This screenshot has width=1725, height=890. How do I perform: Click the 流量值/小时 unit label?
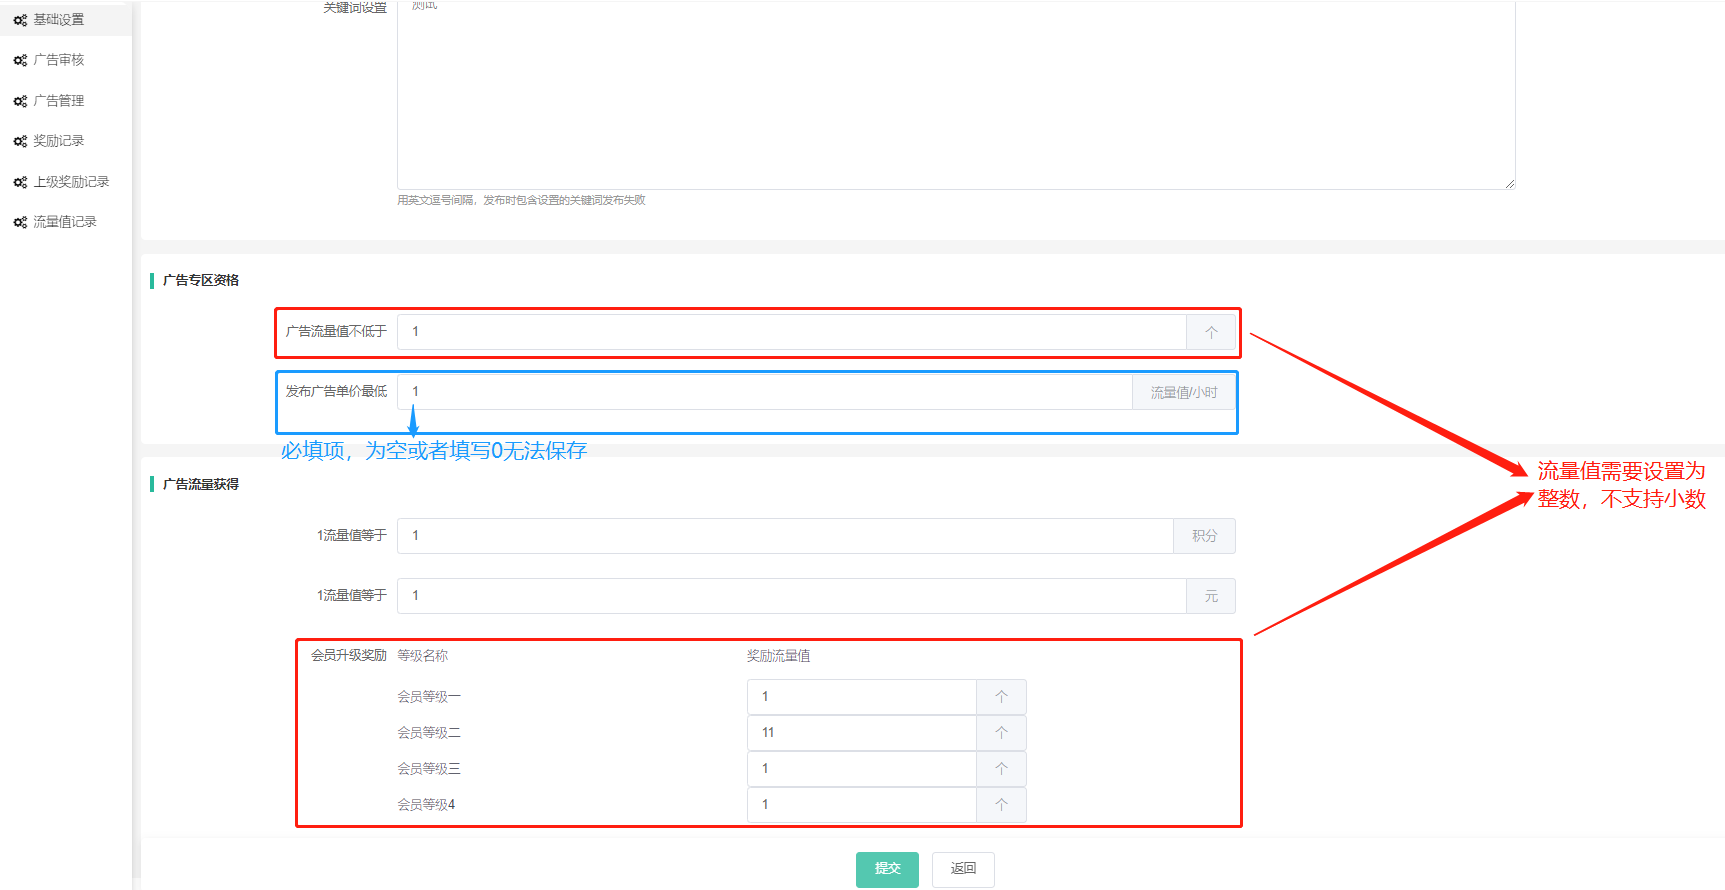pos(1184,392)
